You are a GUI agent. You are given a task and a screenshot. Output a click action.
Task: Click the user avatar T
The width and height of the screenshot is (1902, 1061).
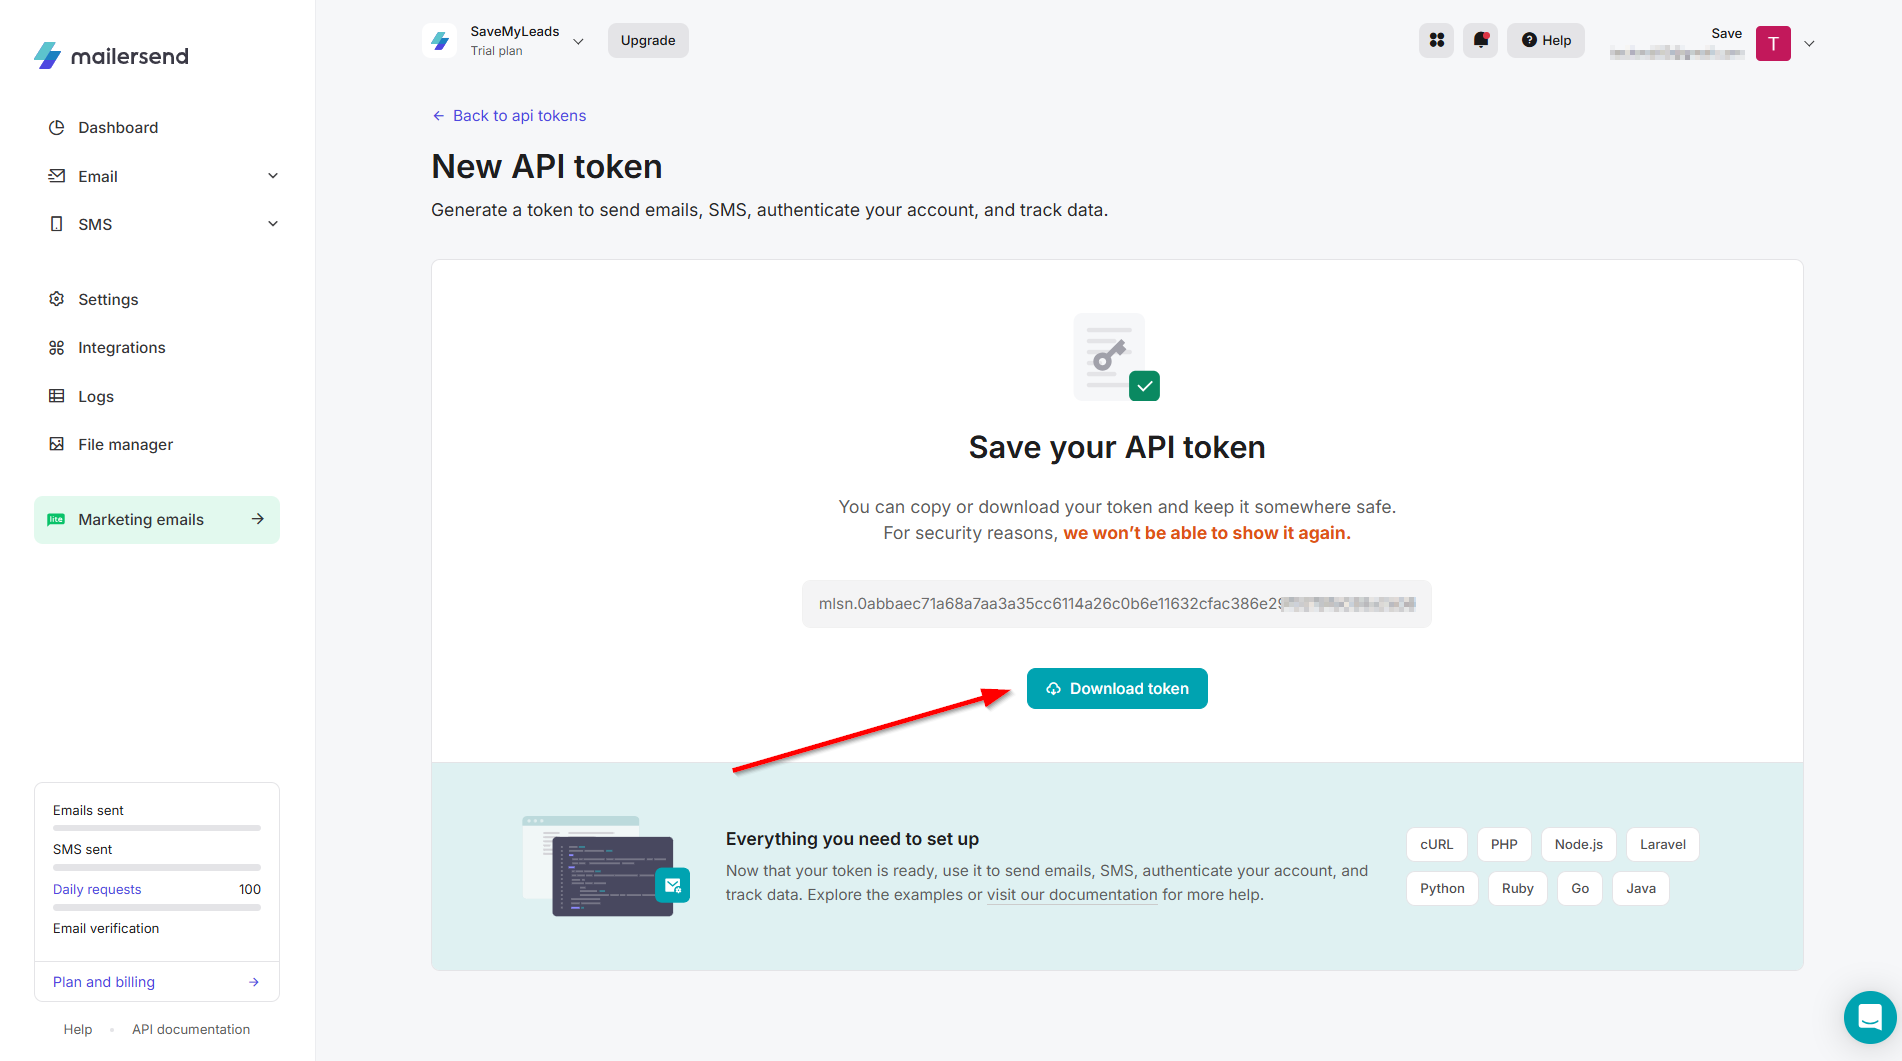[x=1772, y=44]
